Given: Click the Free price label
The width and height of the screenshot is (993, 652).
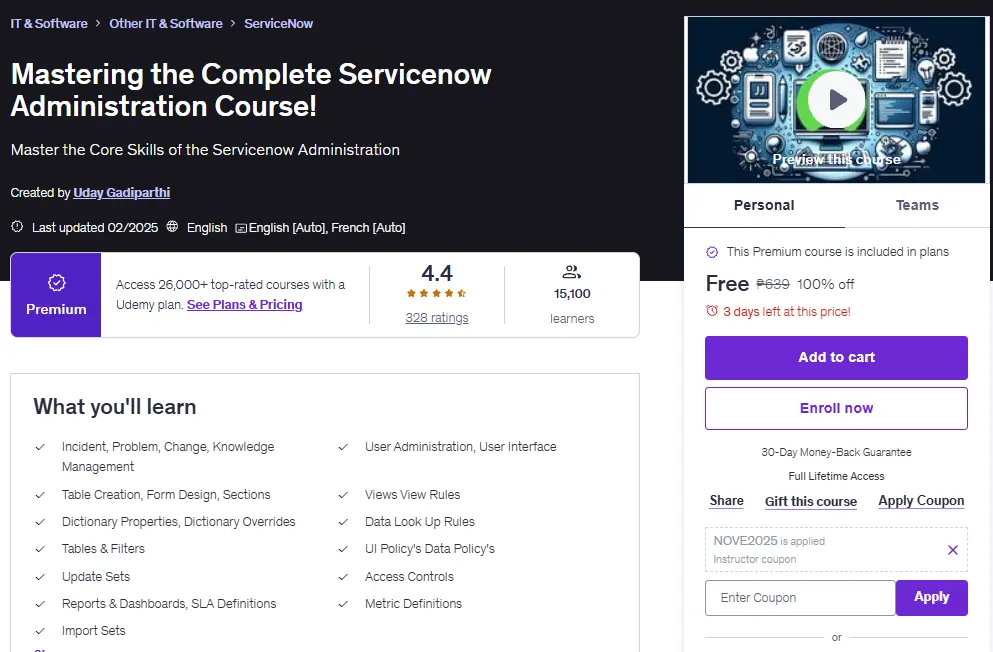Looking at the screenshot, I should [x=727, y=284].
